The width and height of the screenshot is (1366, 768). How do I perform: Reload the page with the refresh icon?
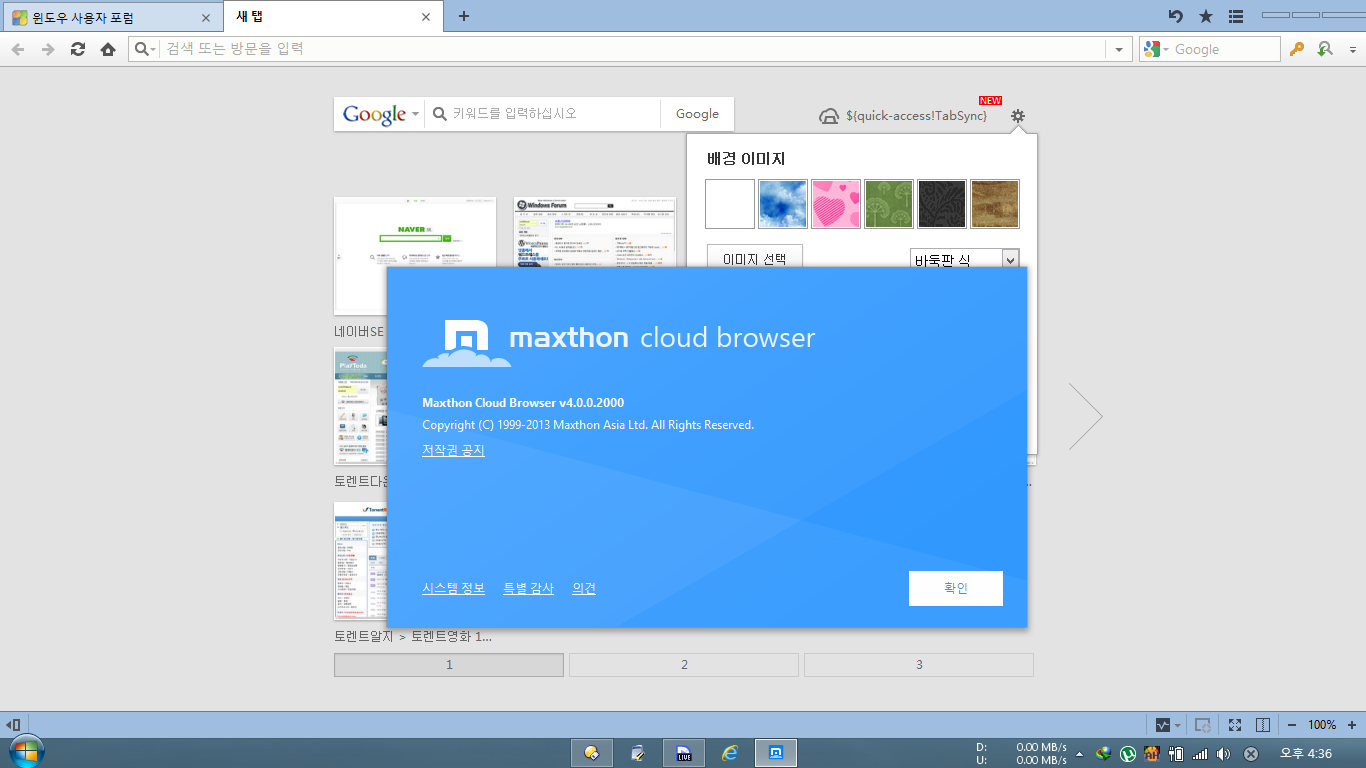click(78, 49)
